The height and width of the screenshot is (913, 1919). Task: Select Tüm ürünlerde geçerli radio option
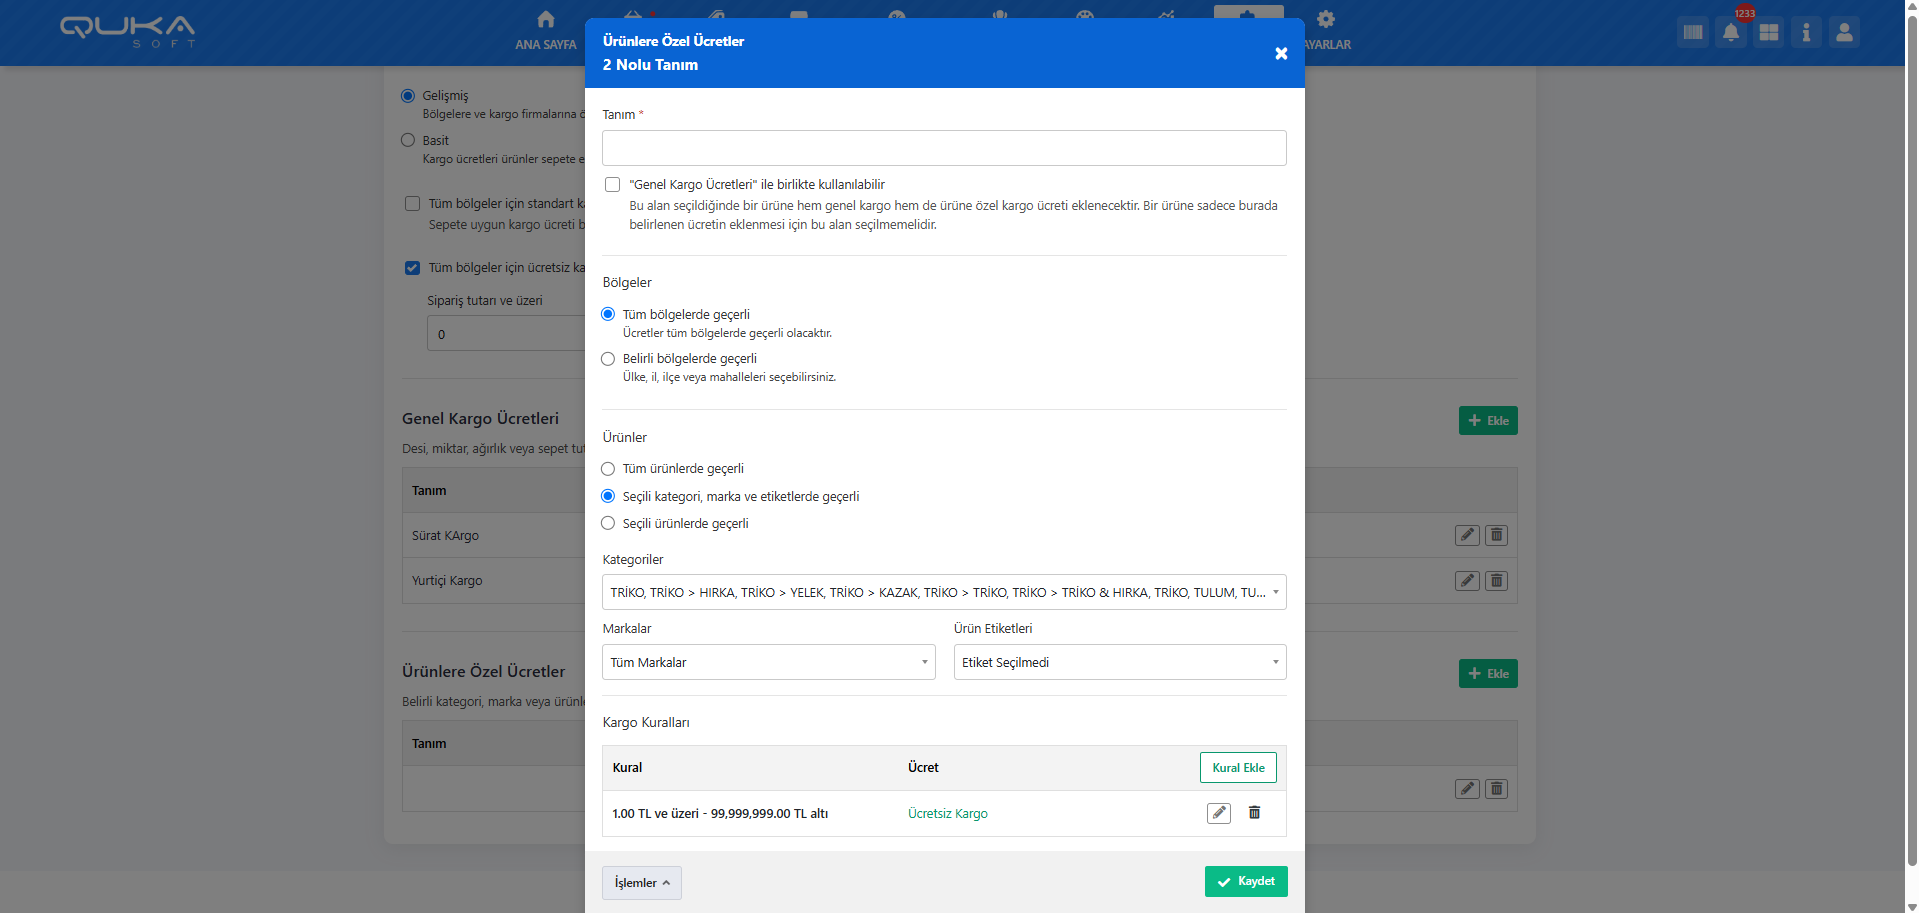pyautogui.click(x=608, y=469)
